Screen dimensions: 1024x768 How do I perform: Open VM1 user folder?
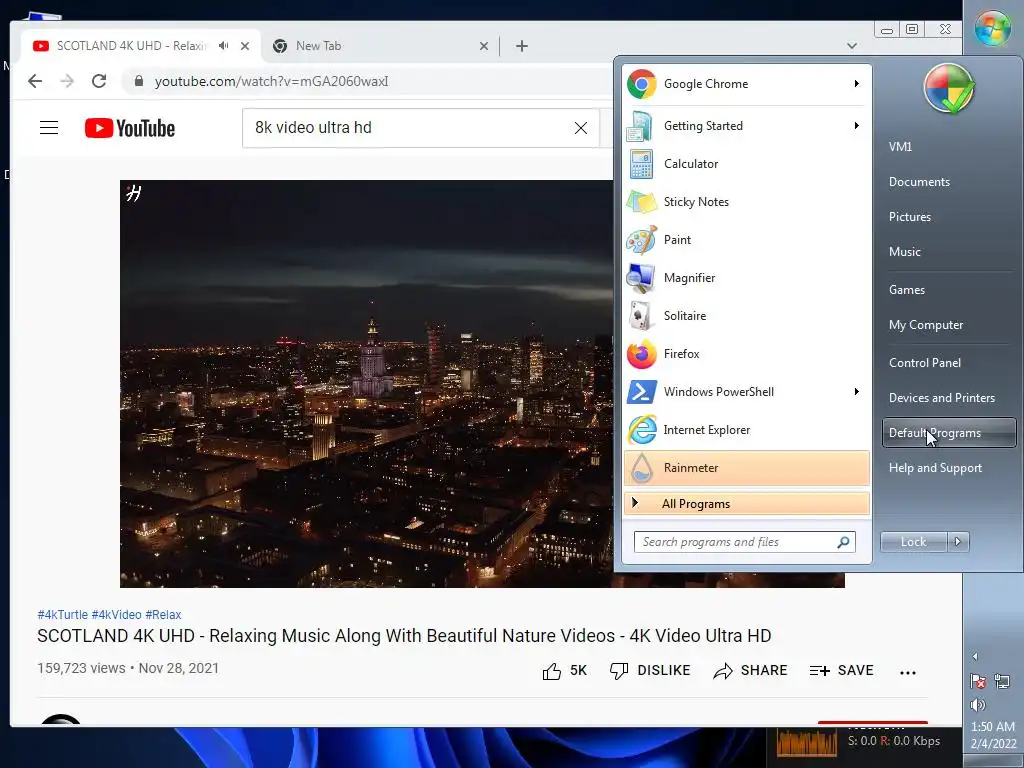pos(900,147)
